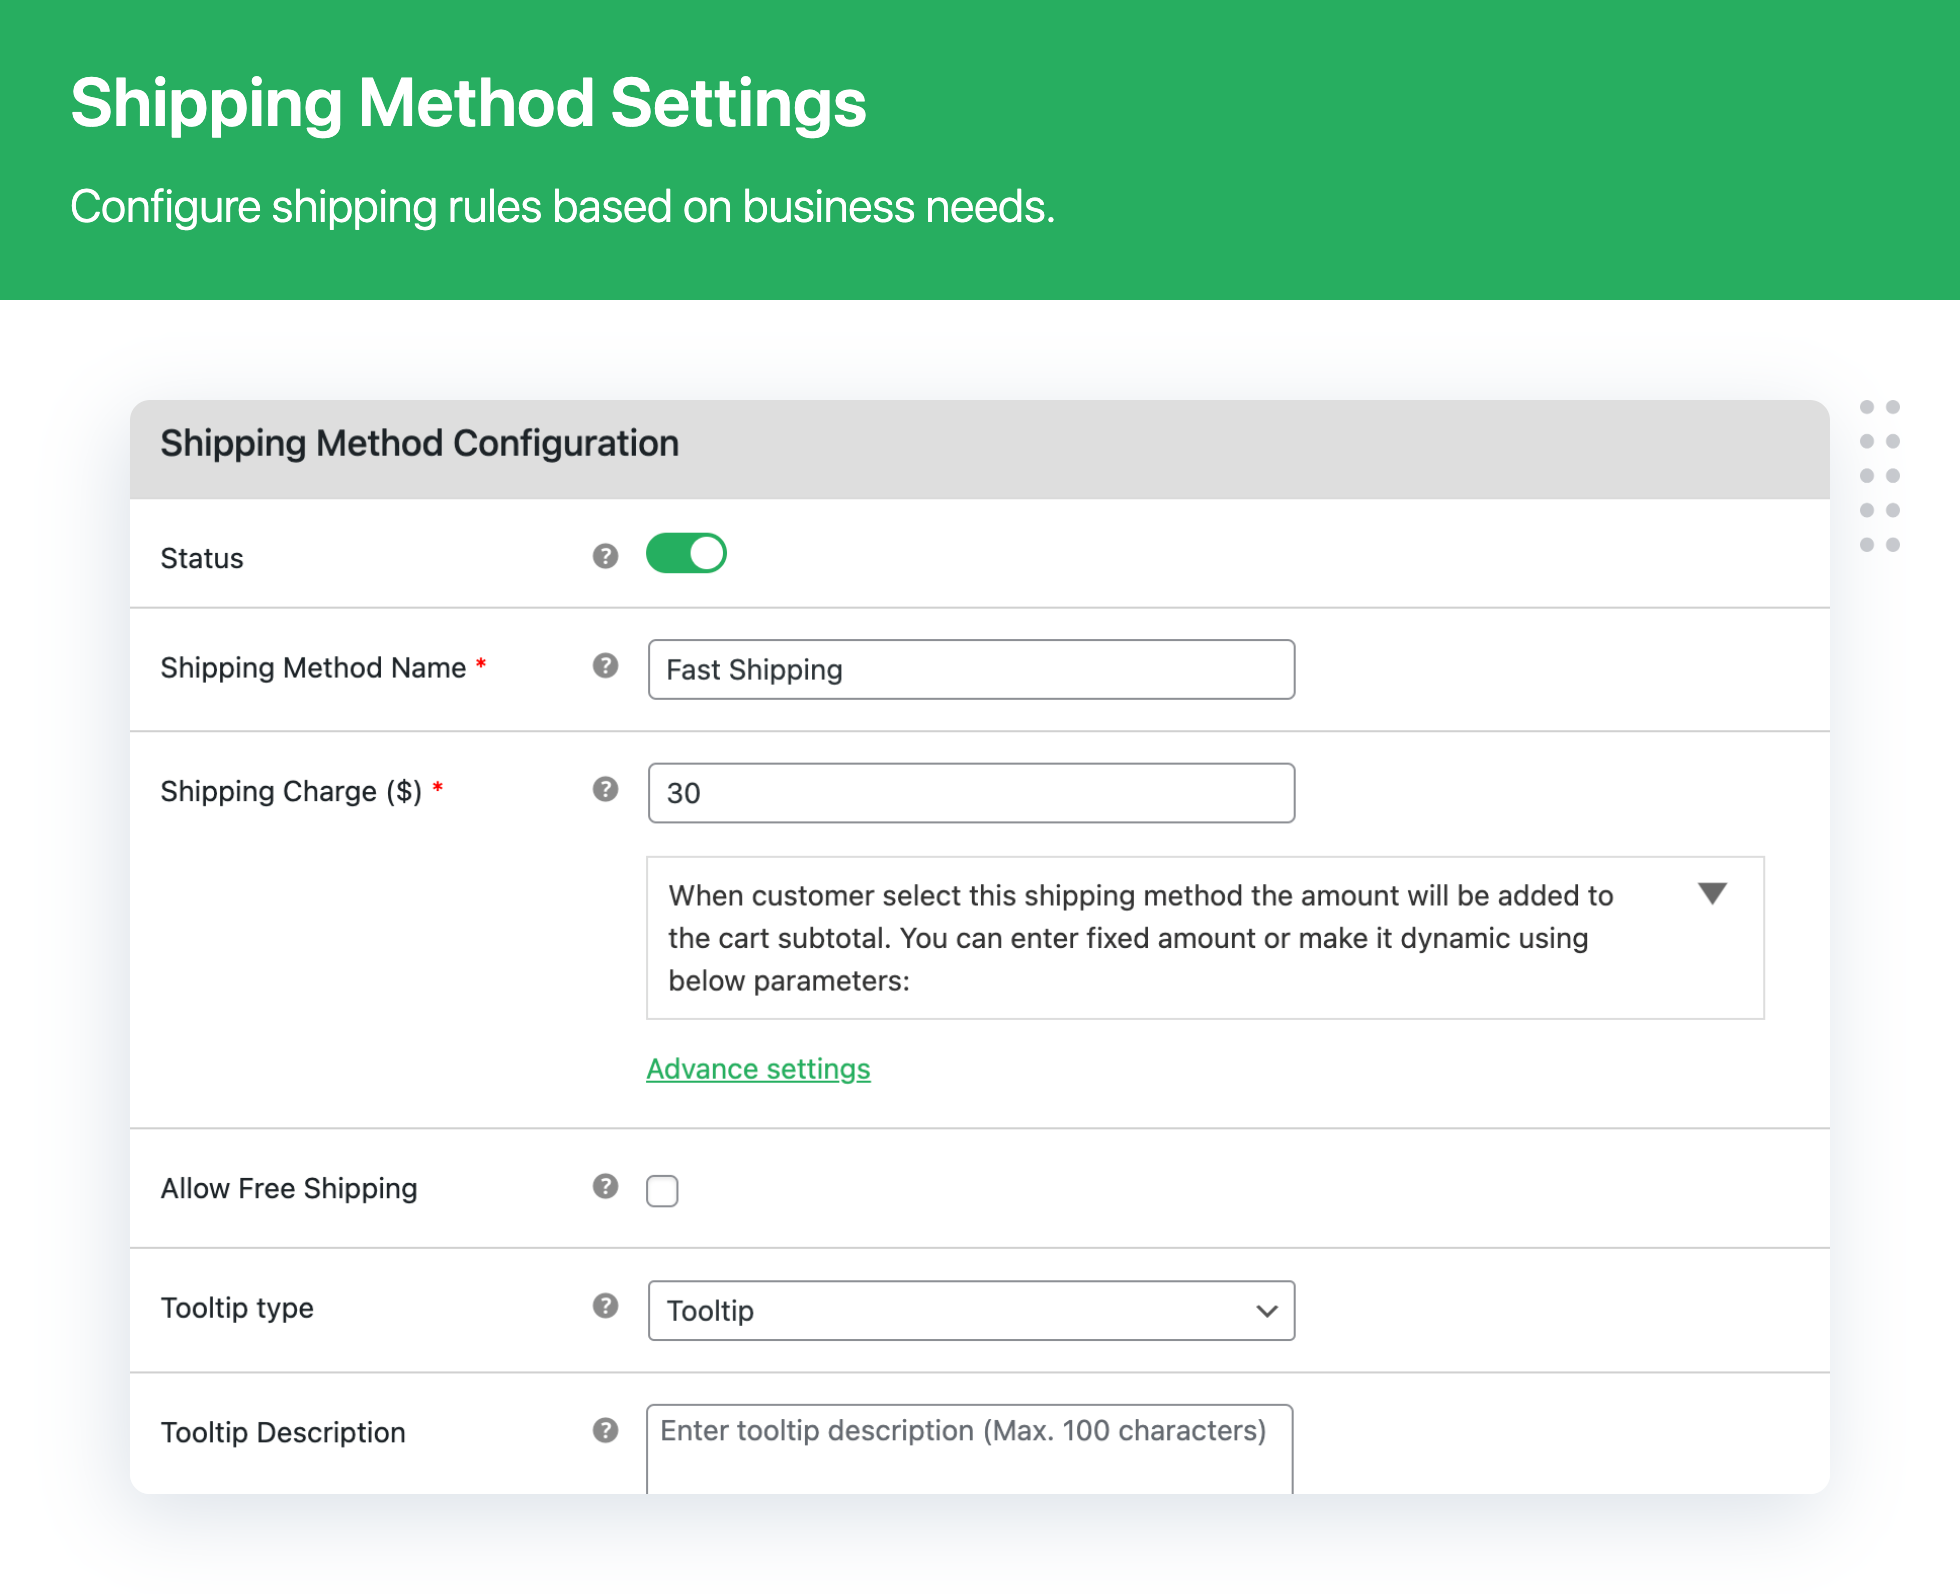Click help icon beside Shipping Charge
The image size is (1960, 1594).
pos(605,790)
